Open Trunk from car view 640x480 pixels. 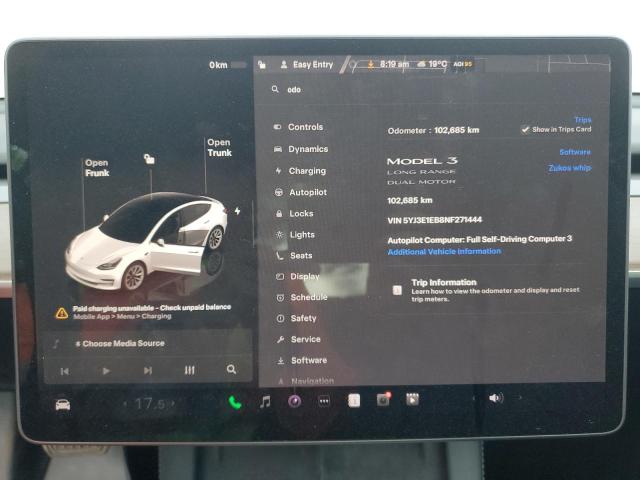[219, 147]
